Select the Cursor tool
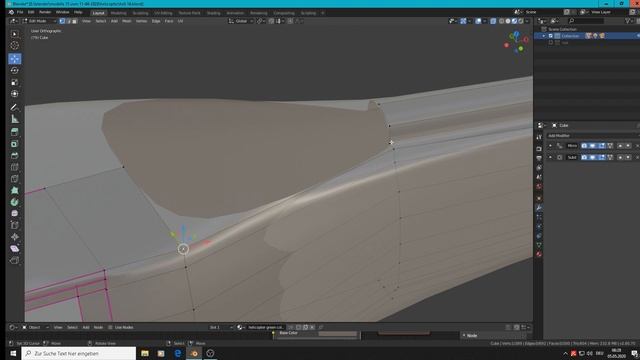 (x=15, y=46)
